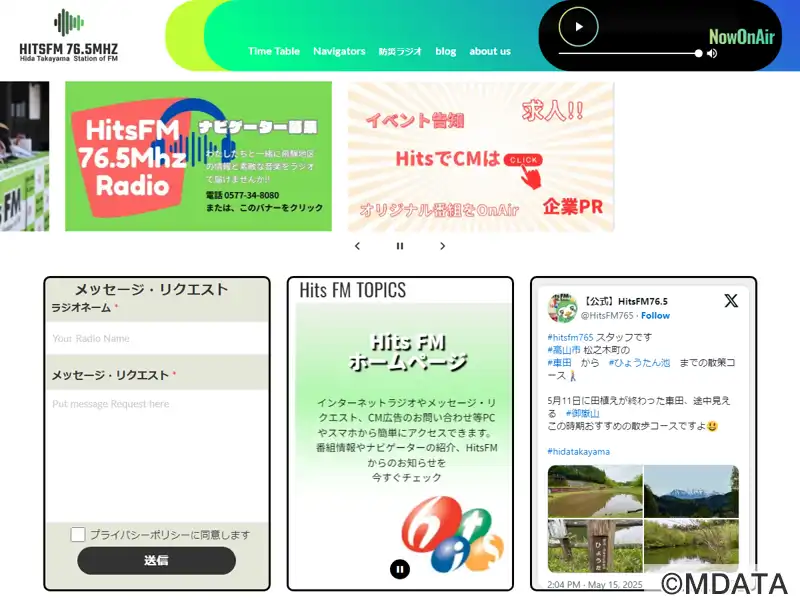
Task: Open the NowOnAir label in the player
Action: [x=741, y=37]
